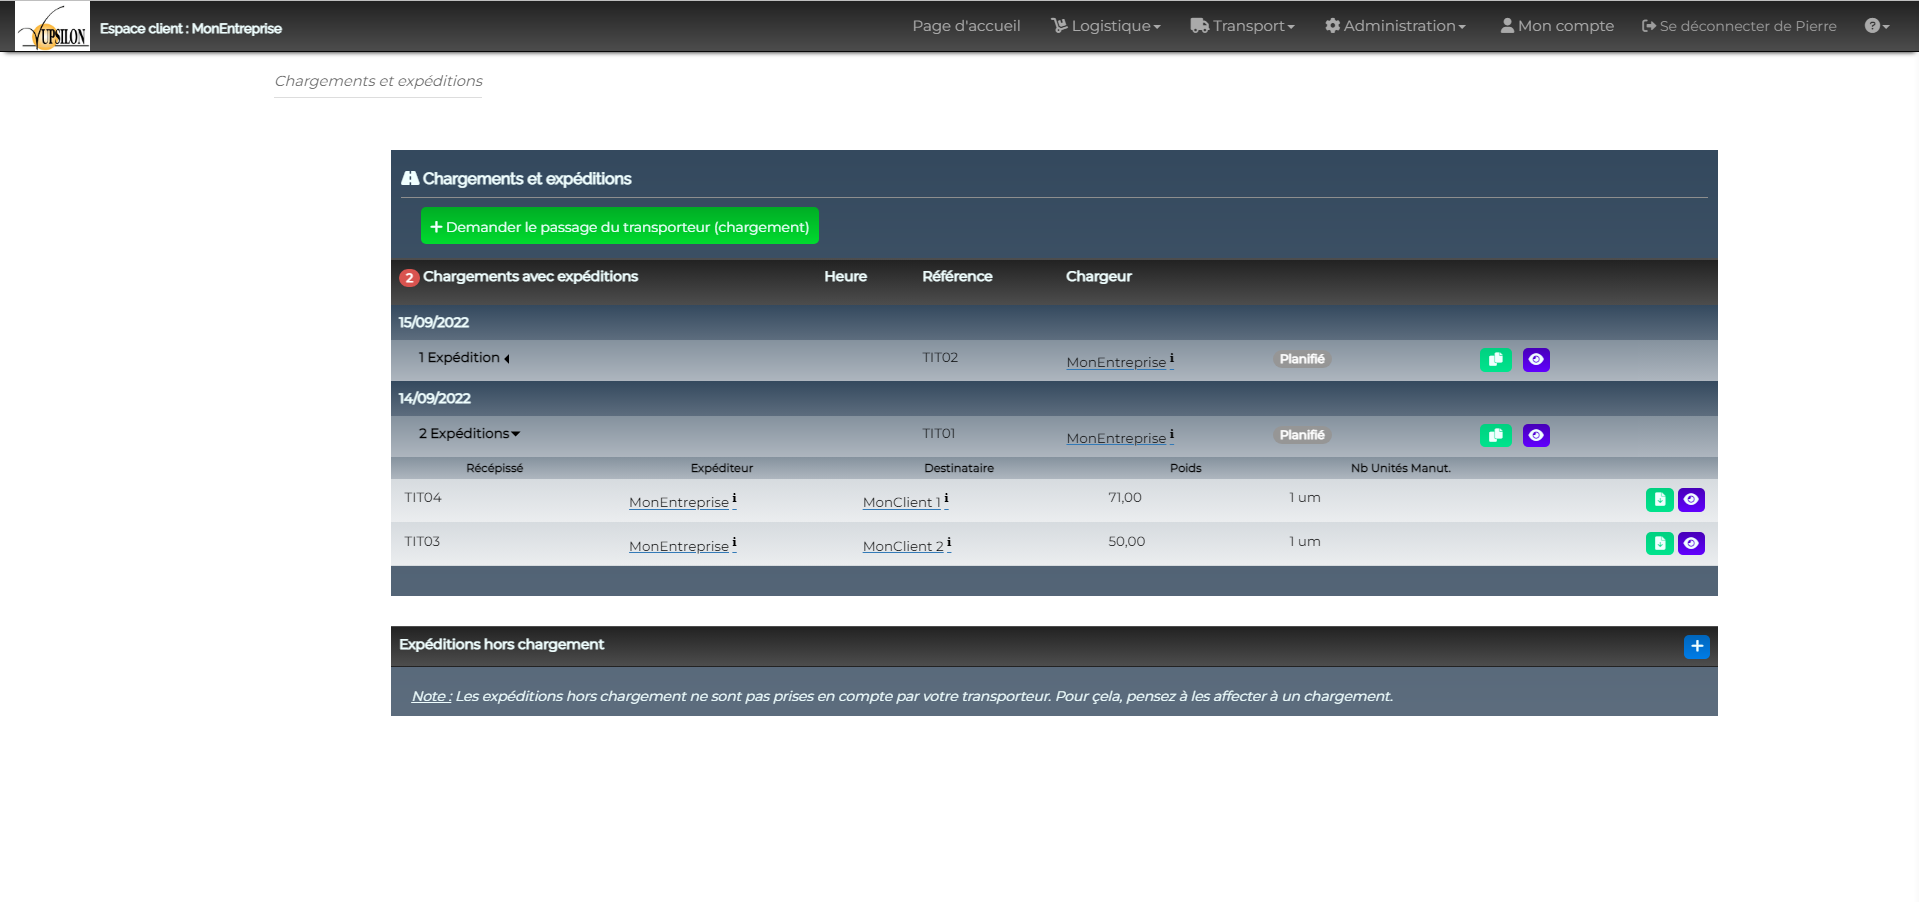Click reference TIT02
Image resolution: width=1919 pixels, height=902 pixels.
(x=940, y=357)
